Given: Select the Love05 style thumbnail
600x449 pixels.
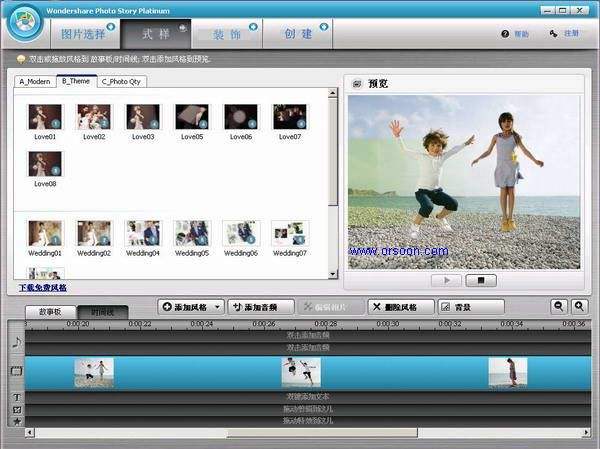Looking at the screenshot, I should [192, 117].
